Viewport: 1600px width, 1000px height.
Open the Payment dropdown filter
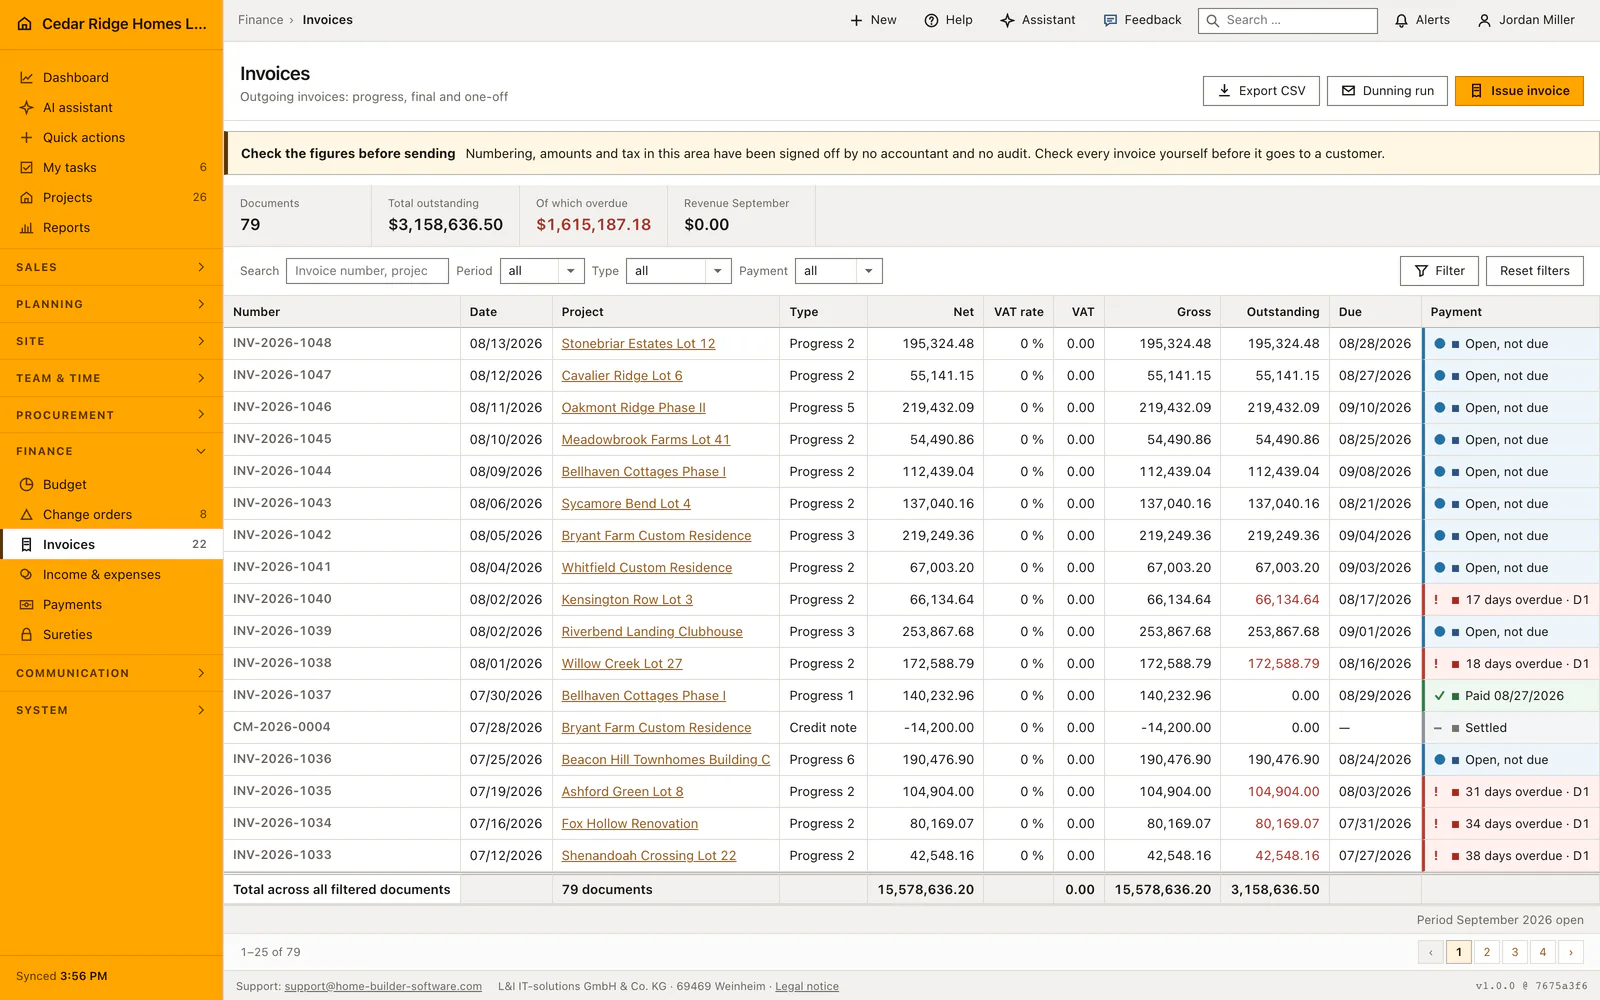838,271
